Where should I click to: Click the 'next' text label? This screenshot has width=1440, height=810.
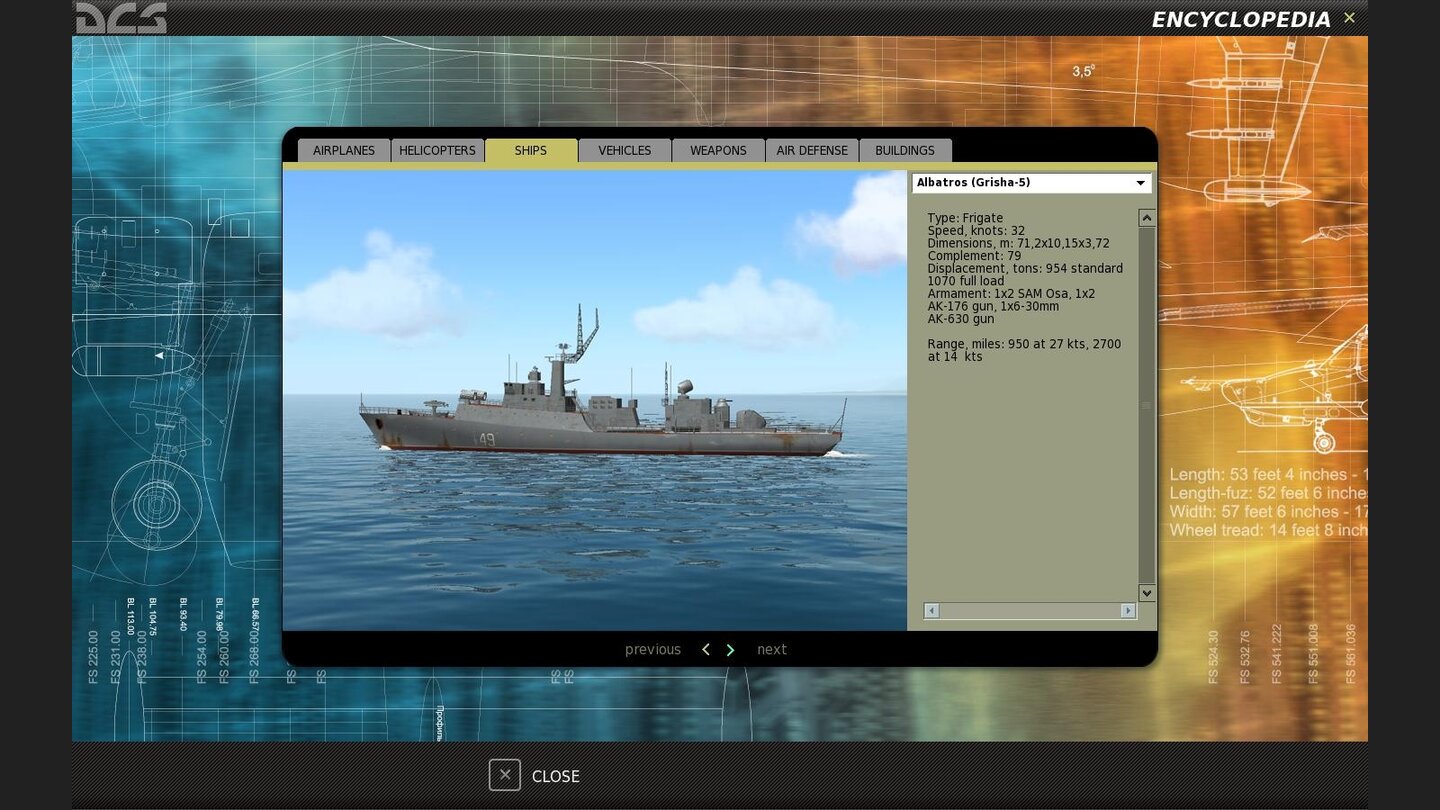tap(772, 650)
